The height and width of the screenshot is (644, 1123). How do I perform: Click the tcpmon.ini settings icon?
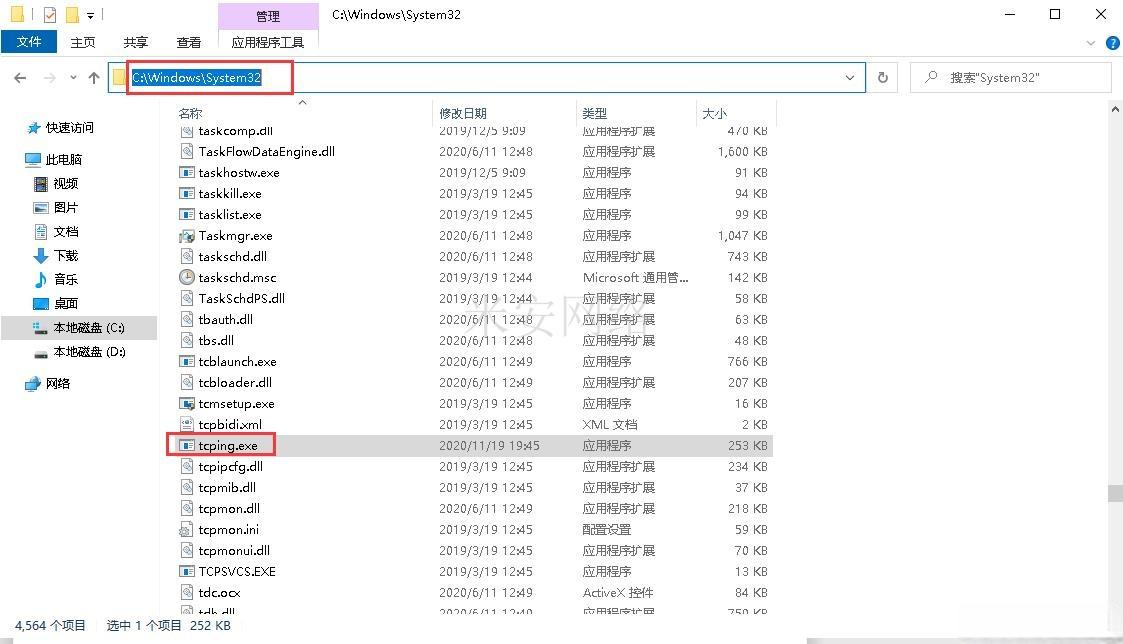(186, 529)
